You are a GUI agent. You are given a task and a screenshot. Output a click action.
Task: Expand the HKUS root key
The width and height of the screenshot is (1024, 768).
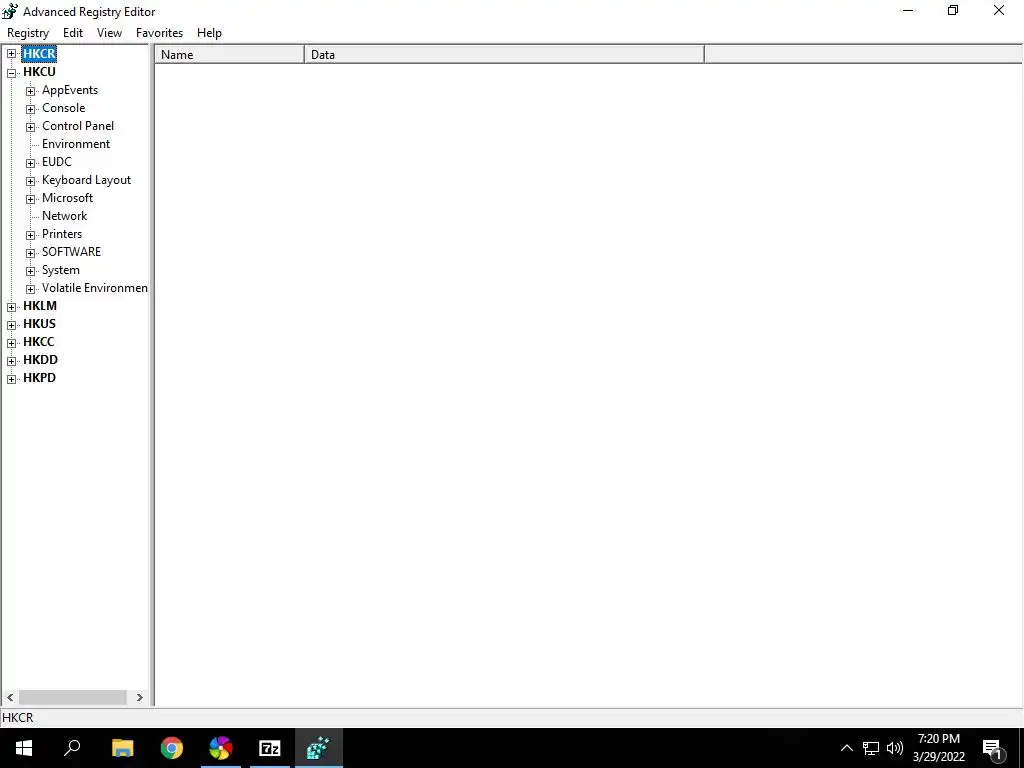coord(12,325)
